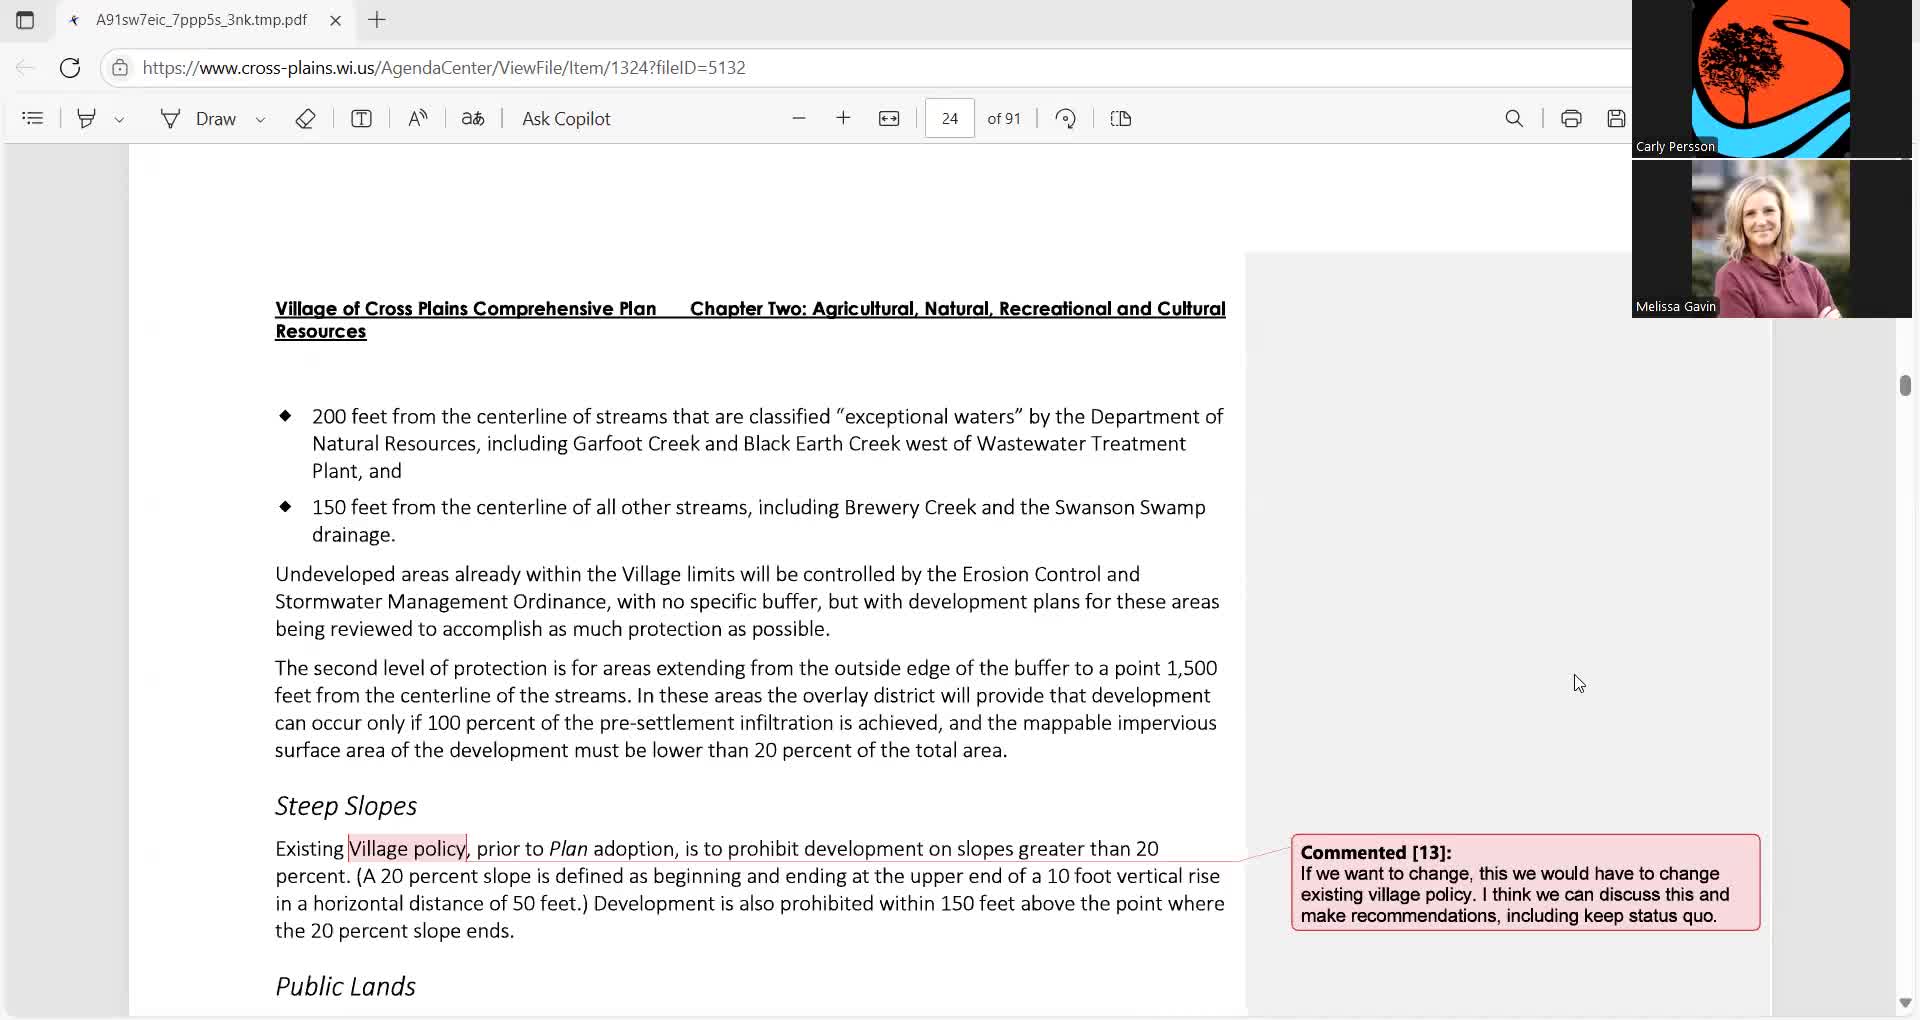Toggle Fit to width view
The image size is (1920, 1020).
(889, 118)
